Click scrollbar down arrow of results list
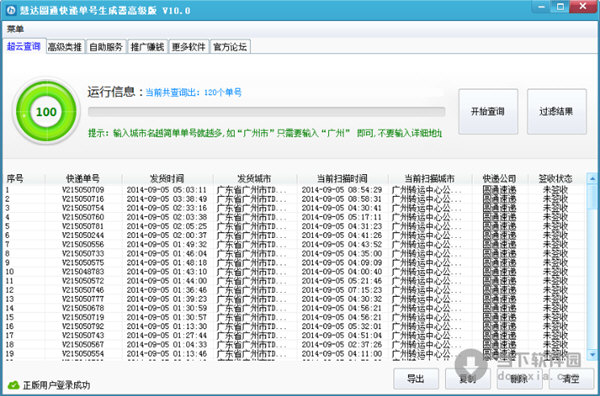 [592, 355]
